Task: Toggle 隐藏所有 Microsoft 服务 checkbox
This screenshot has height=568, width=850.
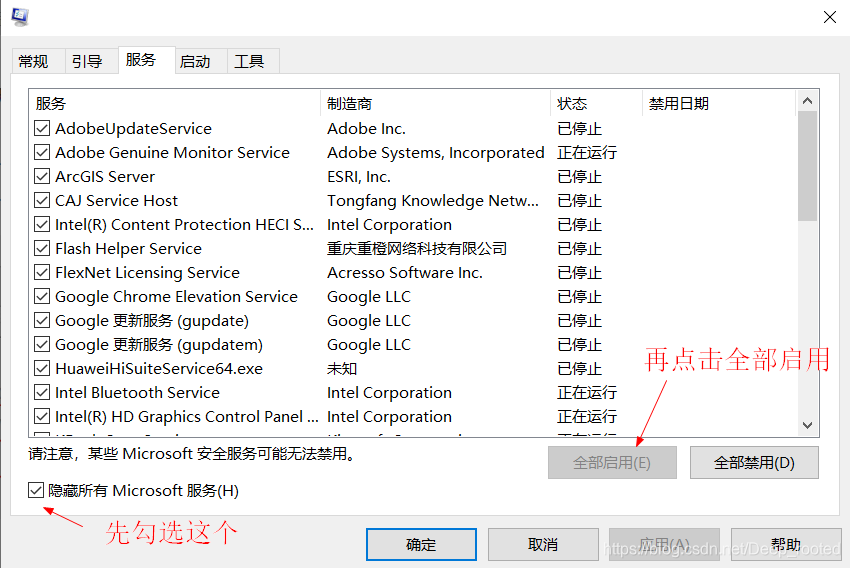Action: (x=36, y=490)
